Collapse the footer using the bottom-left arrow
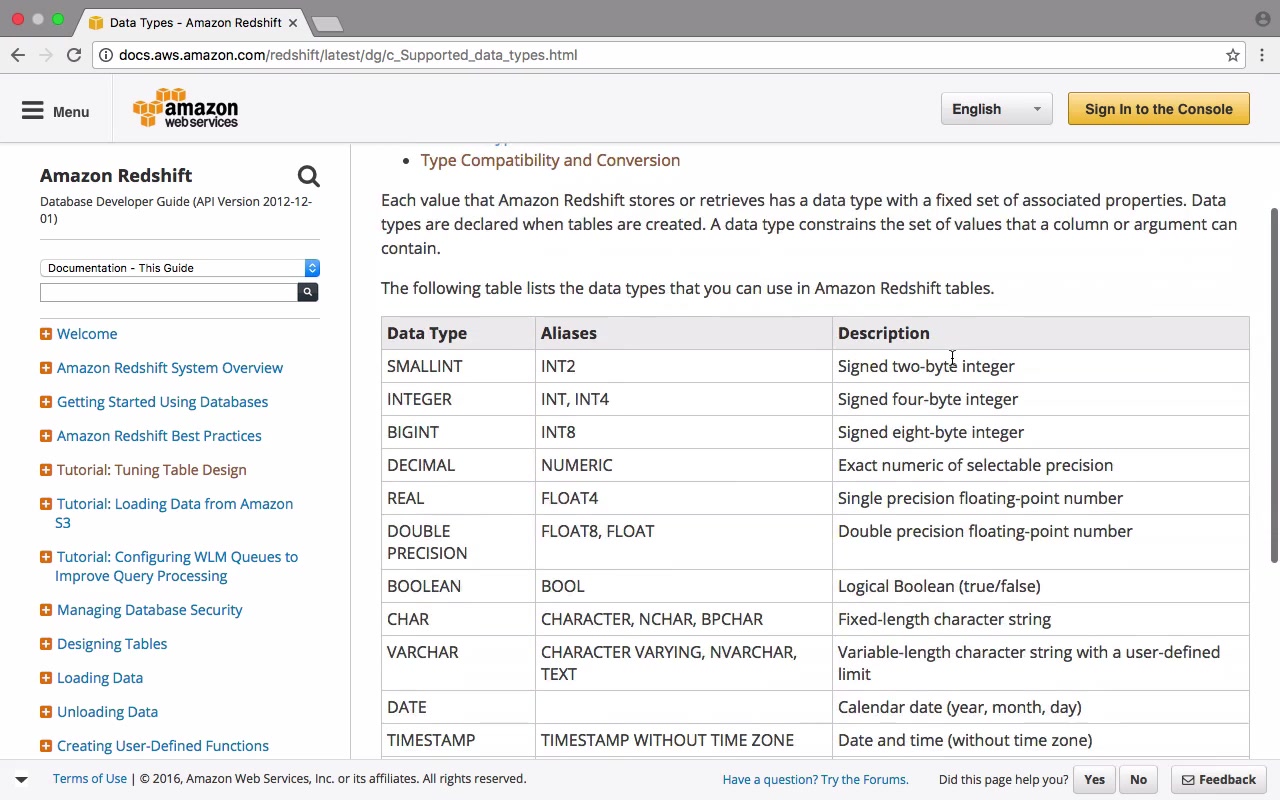 pyautogui.click(x=21, y=779)
